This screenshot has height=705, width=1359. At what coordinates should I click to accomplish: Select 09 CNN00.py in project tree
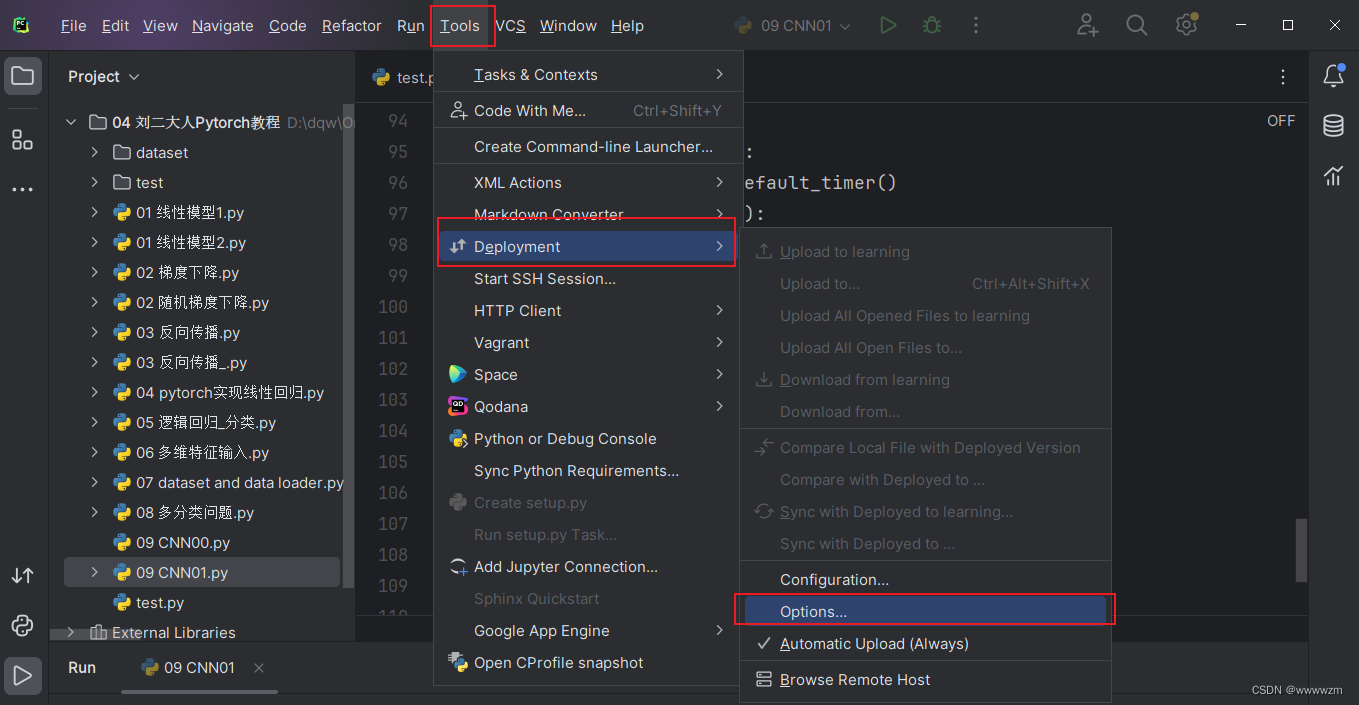(183, 543)
